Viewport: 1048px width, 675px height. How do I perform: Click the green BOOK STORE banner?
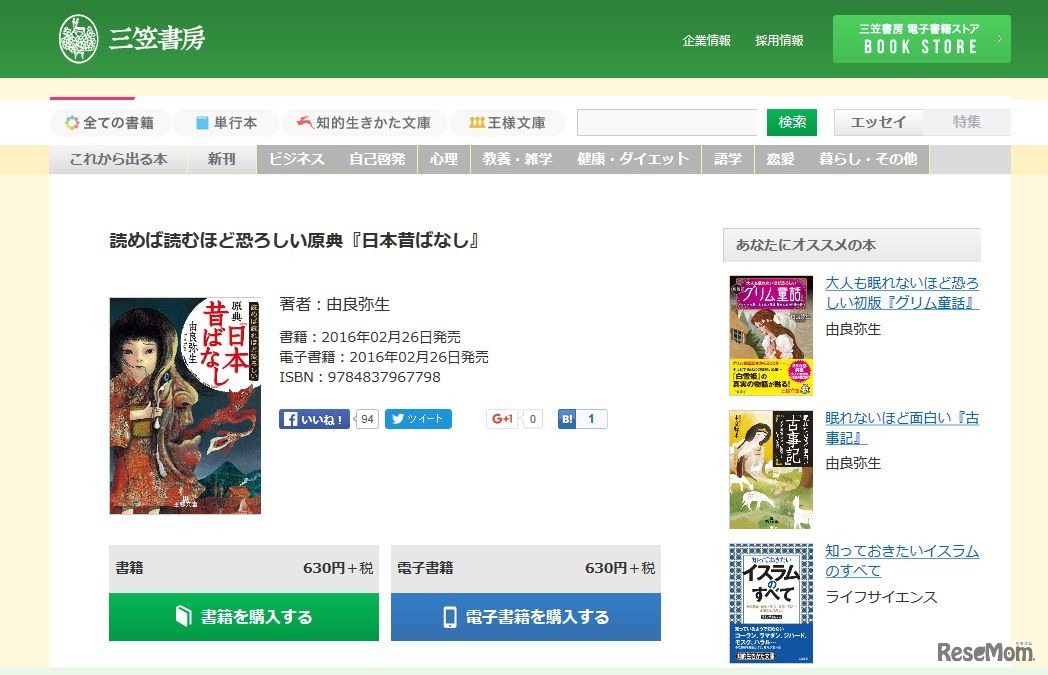pos(921,38)
